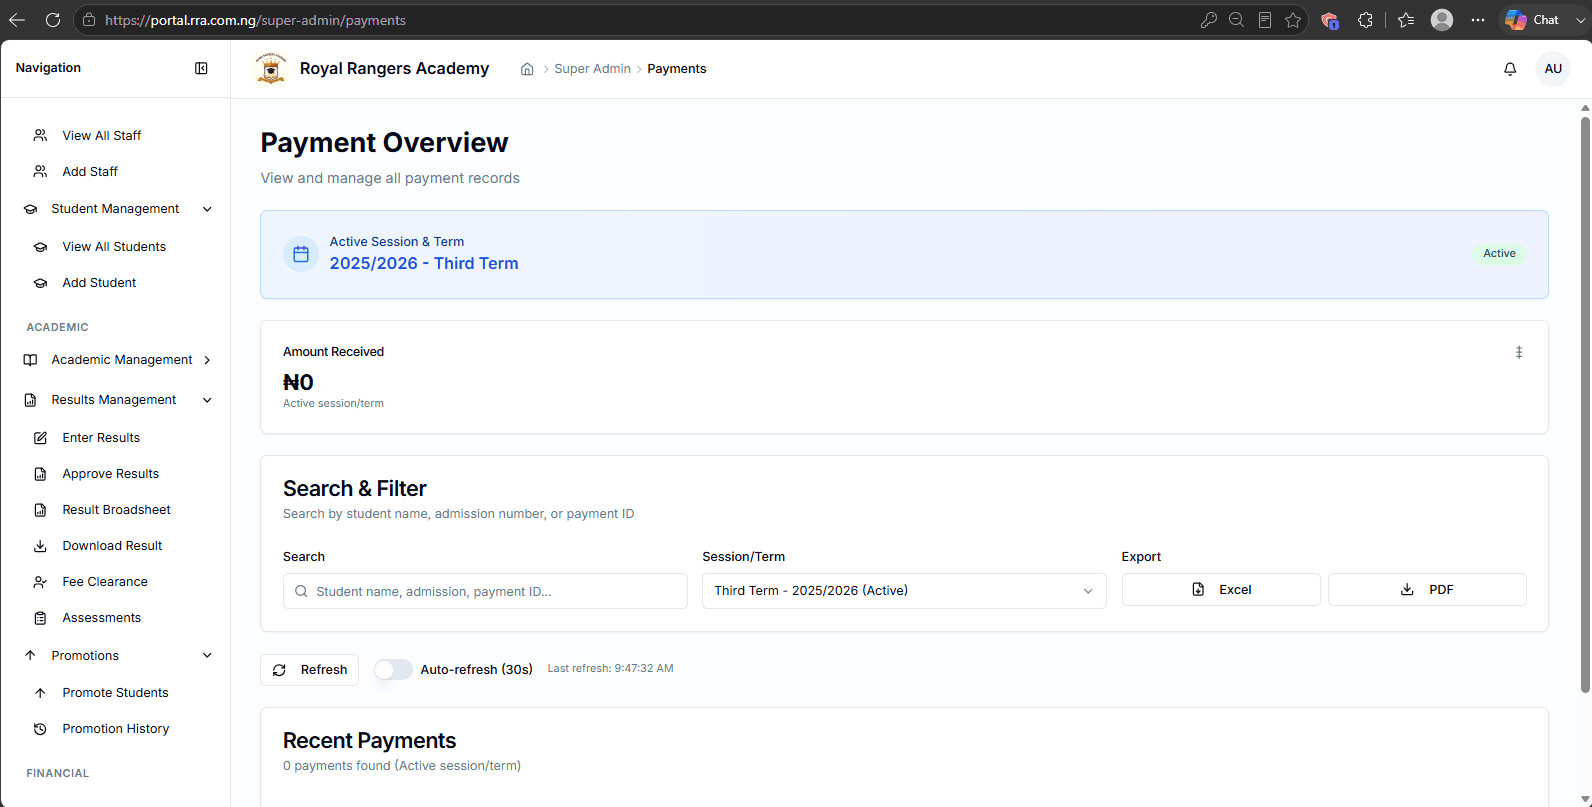Click the Refresh button
Viewport: 1592px width, 807px height.
pyautogui.click(x=309, y=670)
